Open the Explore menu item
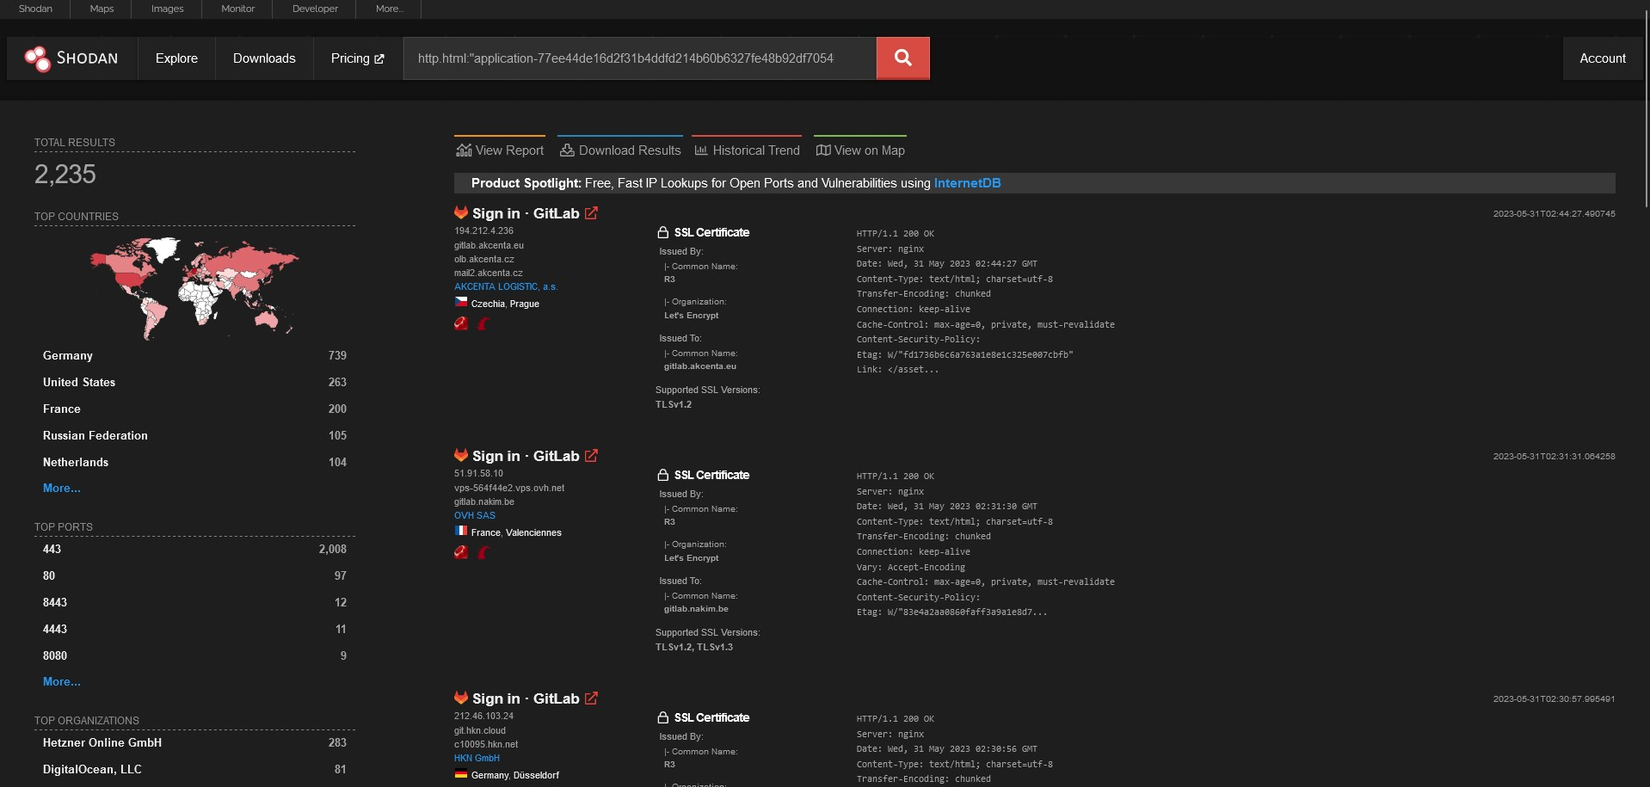1650x787 pixels. click(176, 58)
